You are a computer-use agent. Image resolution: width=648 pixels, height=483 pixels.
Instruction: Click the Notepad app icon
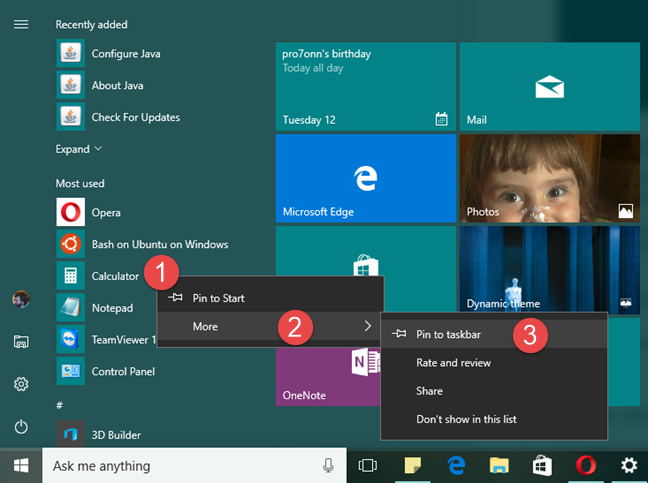coord(71,307)
